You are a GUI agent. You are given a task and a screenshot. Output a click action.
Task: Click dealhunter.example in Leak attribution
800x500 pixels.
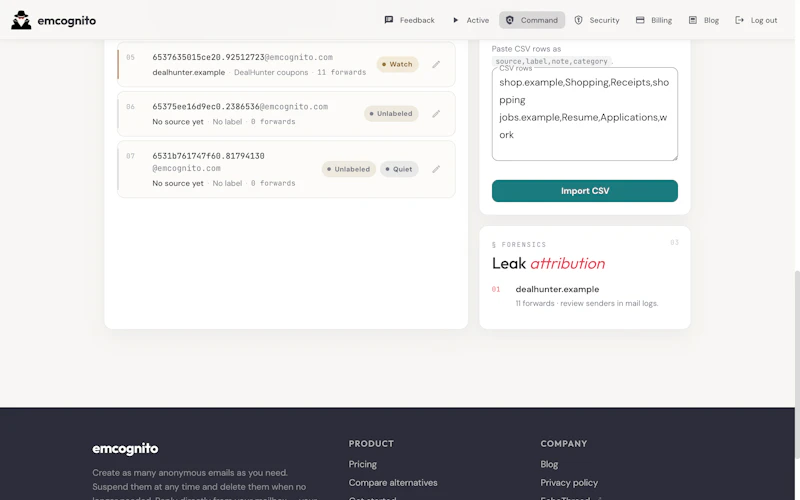[557, 289]
